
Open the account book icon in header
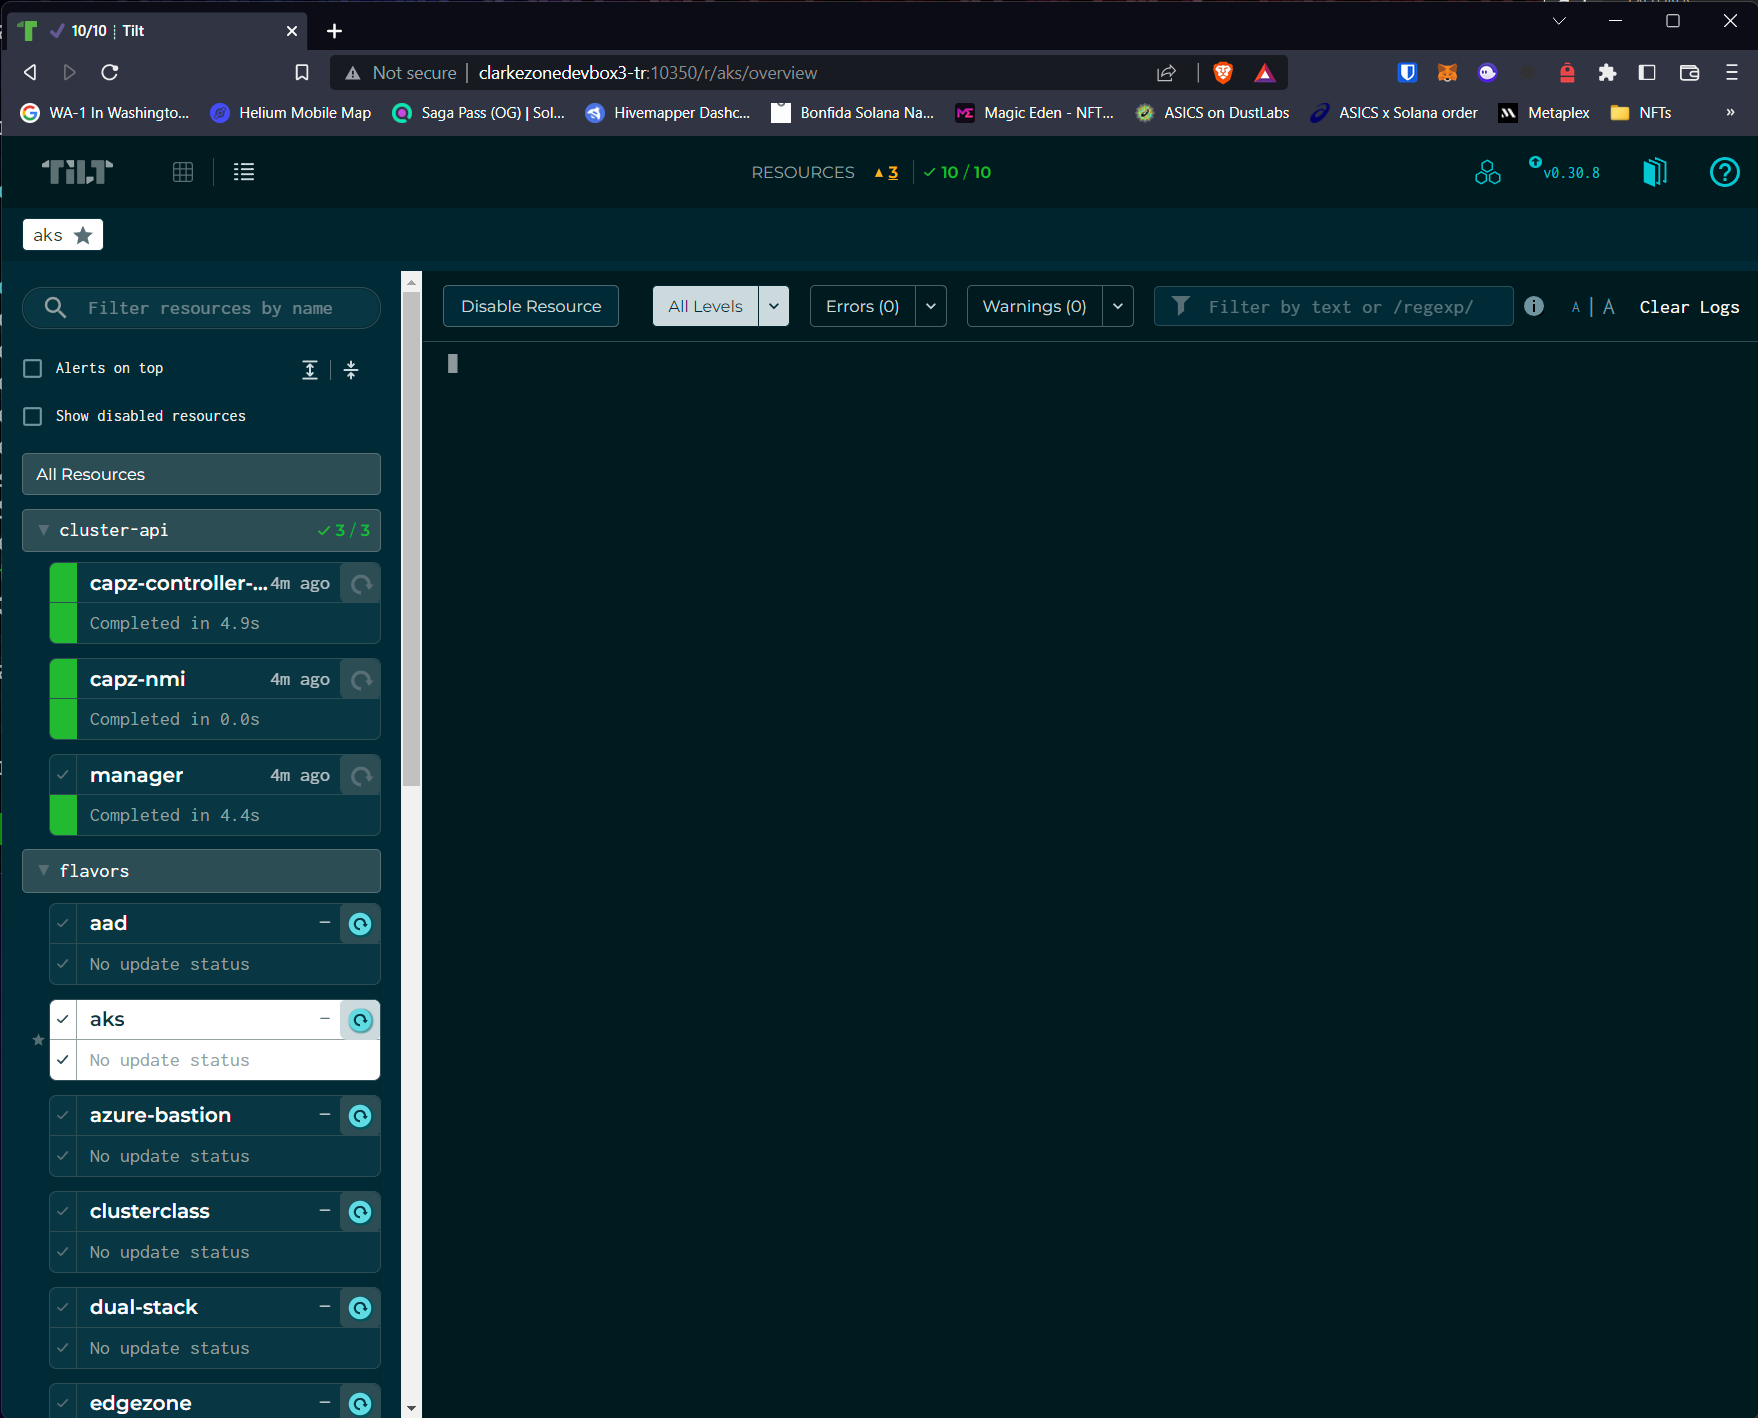click(x=1655, y=172)
